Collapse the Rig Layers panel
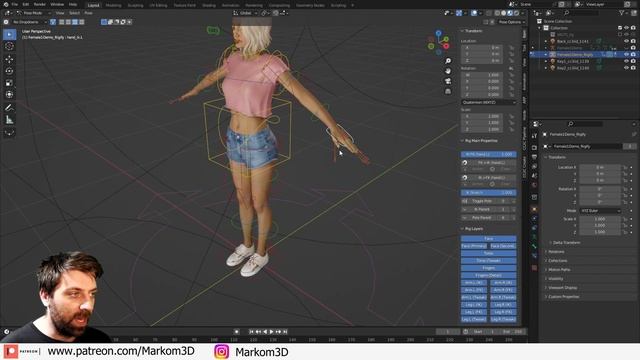The height and width of the screenshot is (360, 640). [x=462, y=229]
